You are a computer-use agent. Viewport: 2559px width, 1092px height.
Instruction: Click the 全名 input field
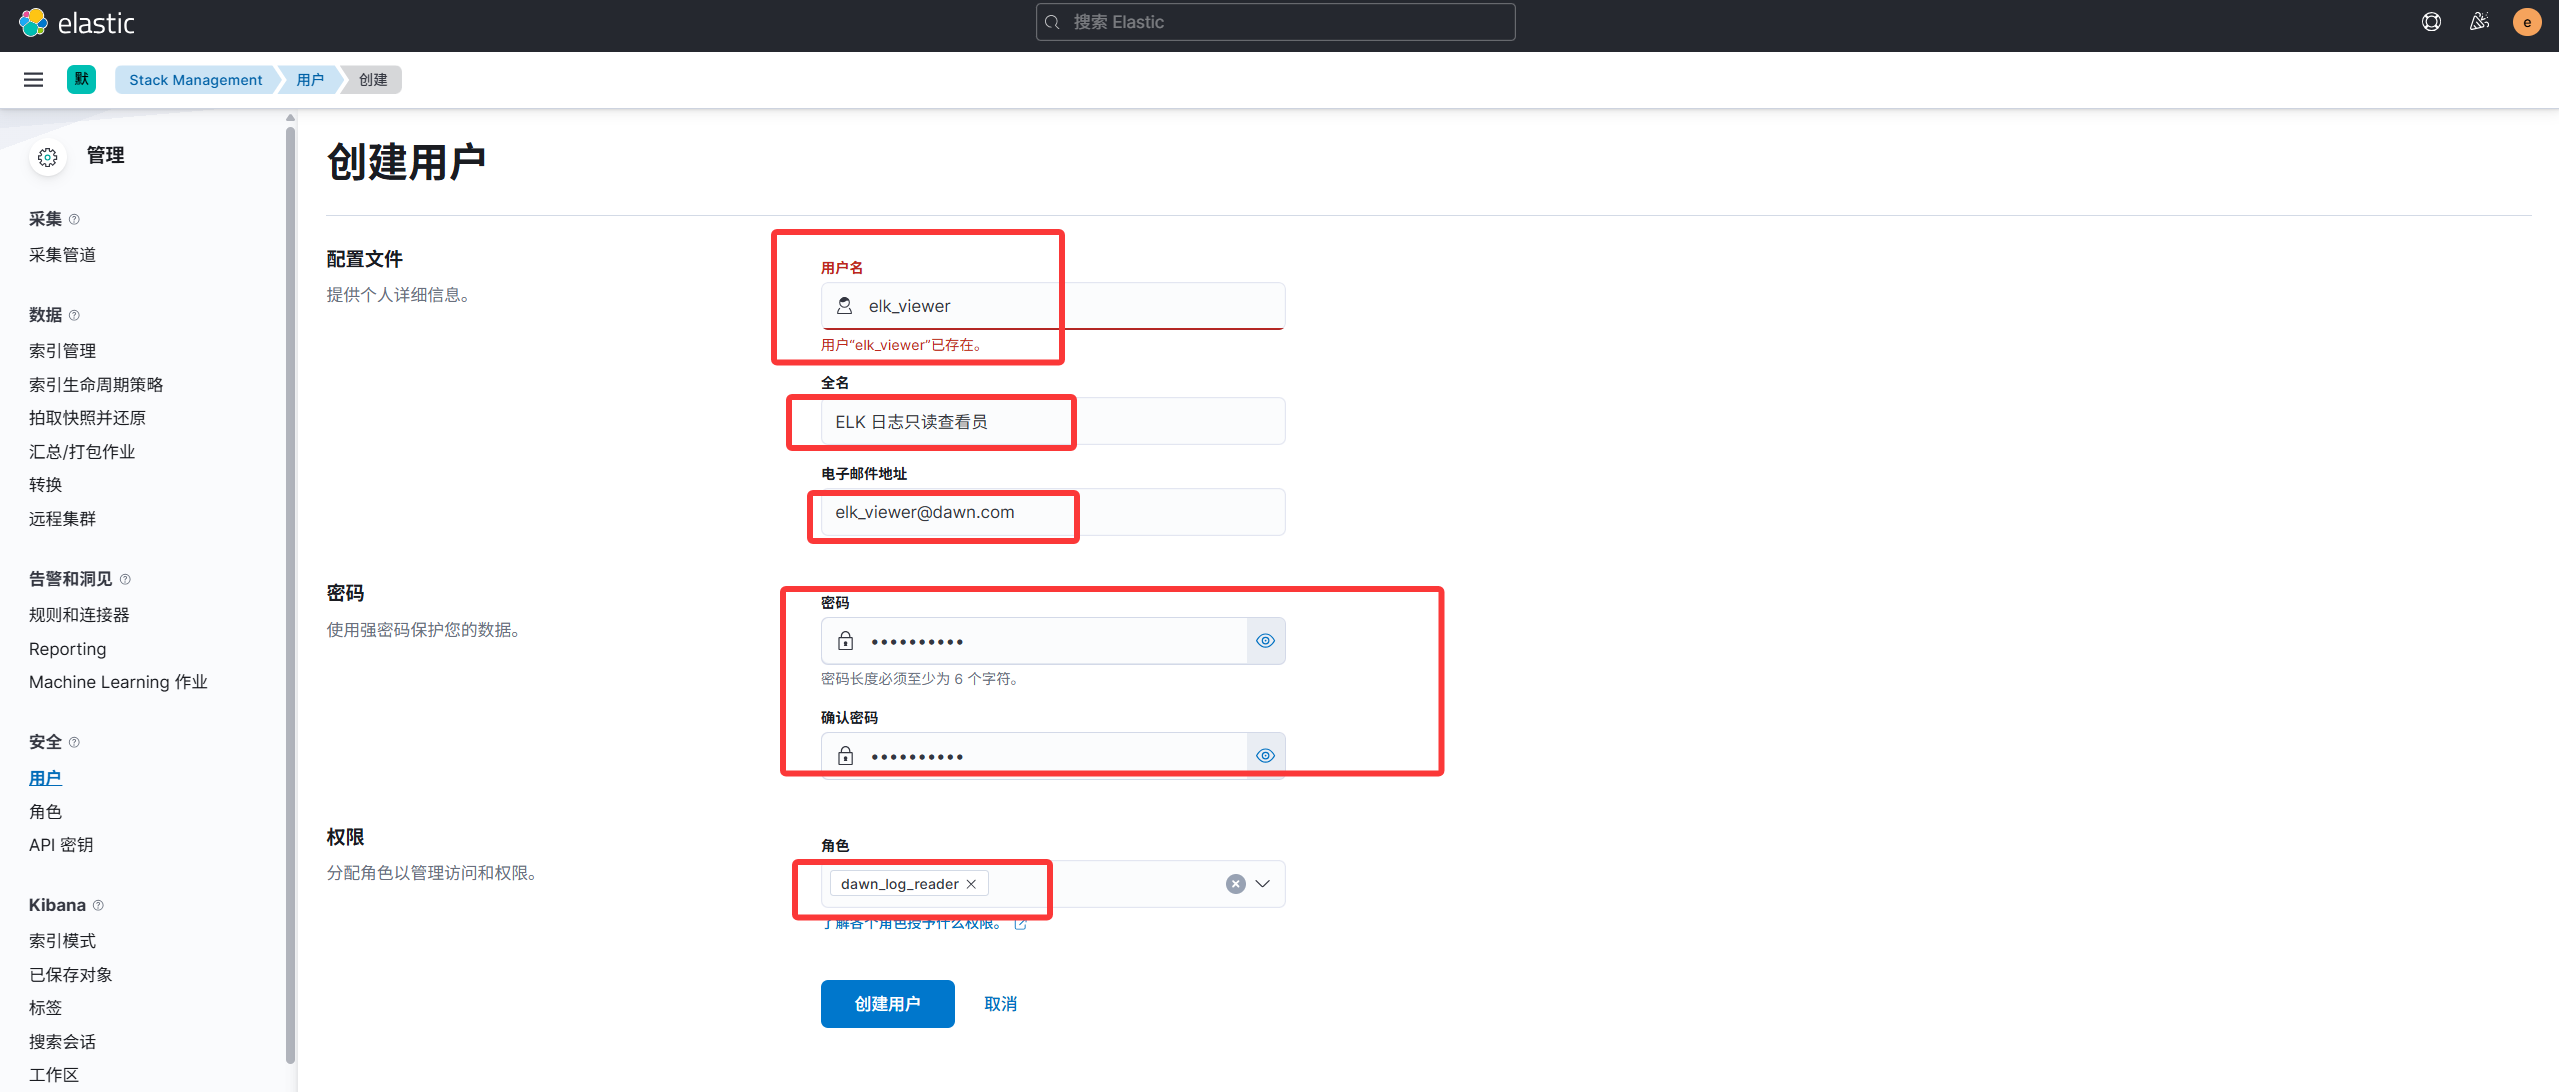click(x=1052, y=422)
